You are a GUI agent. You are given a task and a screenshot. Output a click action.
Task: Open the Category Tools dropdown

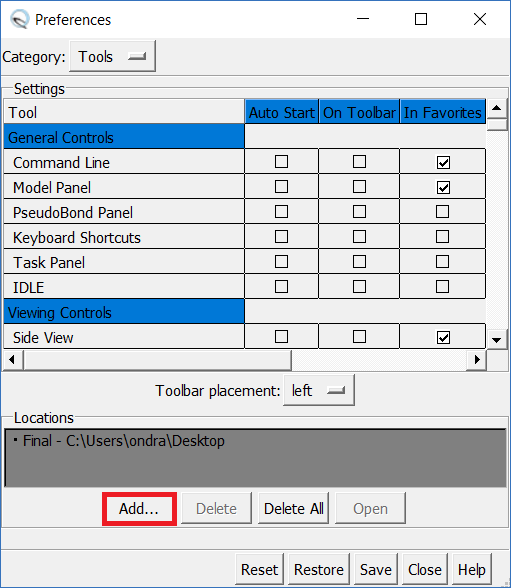[112, 57]
